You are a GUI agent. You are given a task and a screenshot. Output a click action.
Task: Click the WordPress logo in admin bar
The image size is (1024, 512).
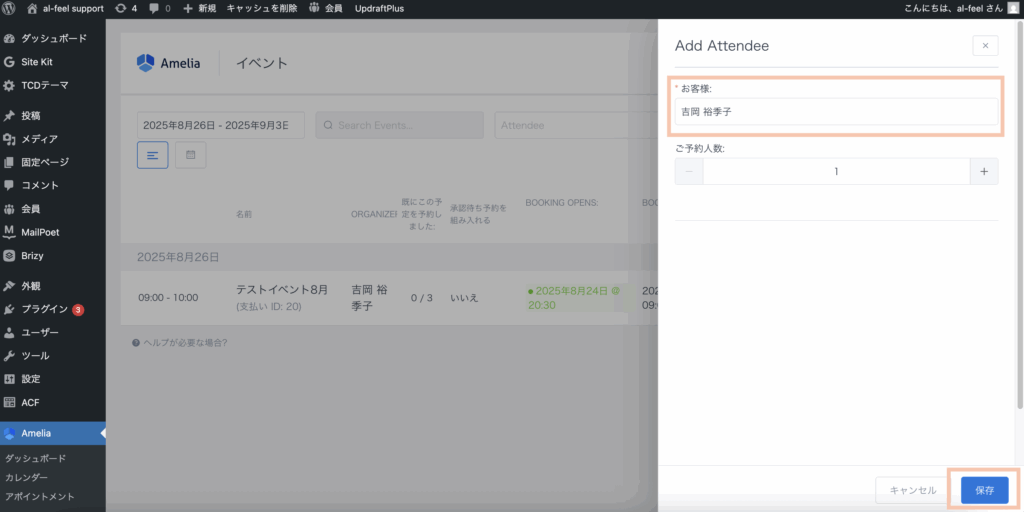10,8
